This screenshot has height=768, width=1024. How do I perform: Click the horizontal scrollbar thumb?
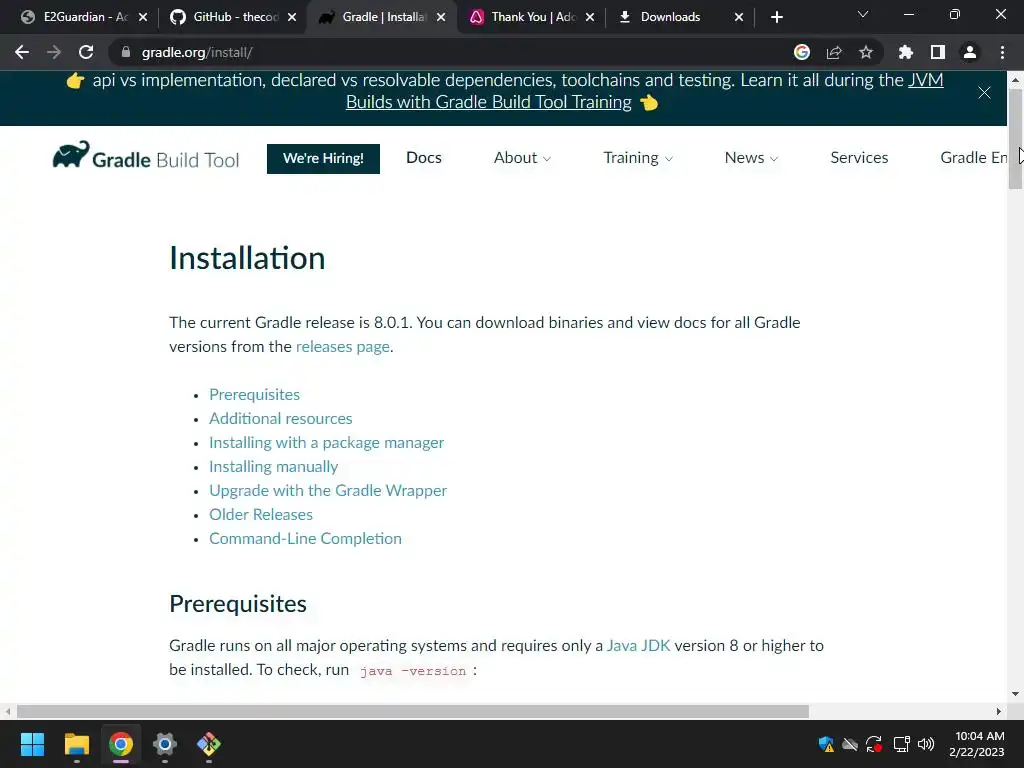pyautogui.click(x=413, y=711)
